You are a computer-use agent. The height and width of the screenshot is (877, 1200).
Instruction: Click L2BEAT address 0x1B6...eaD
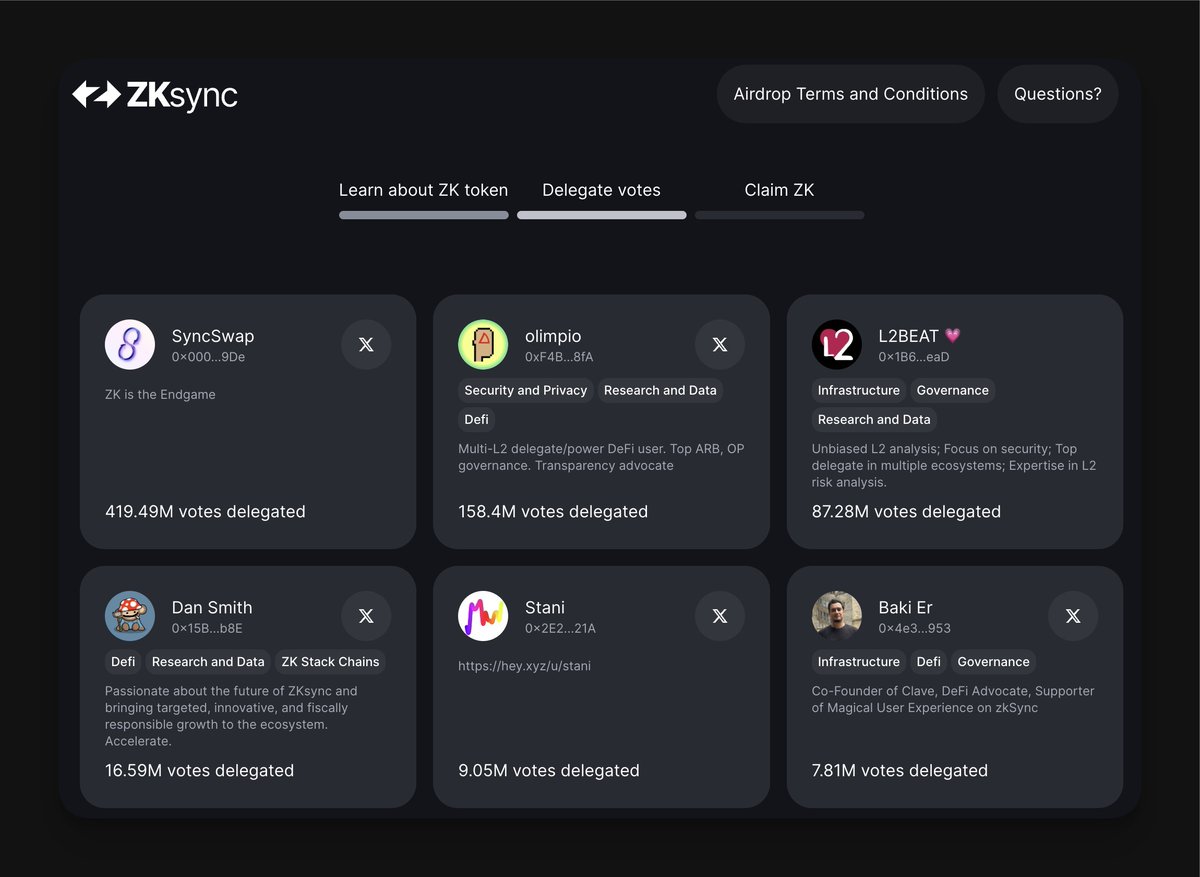[914, 357]
